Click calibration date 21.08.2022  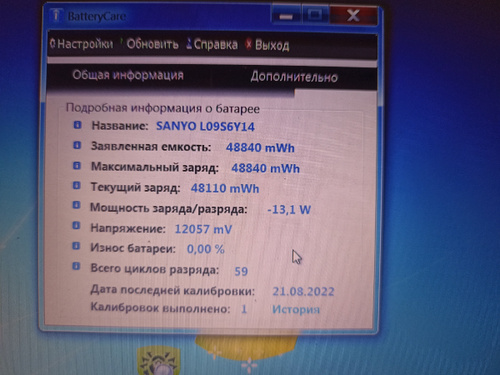(x=303, y=291)
